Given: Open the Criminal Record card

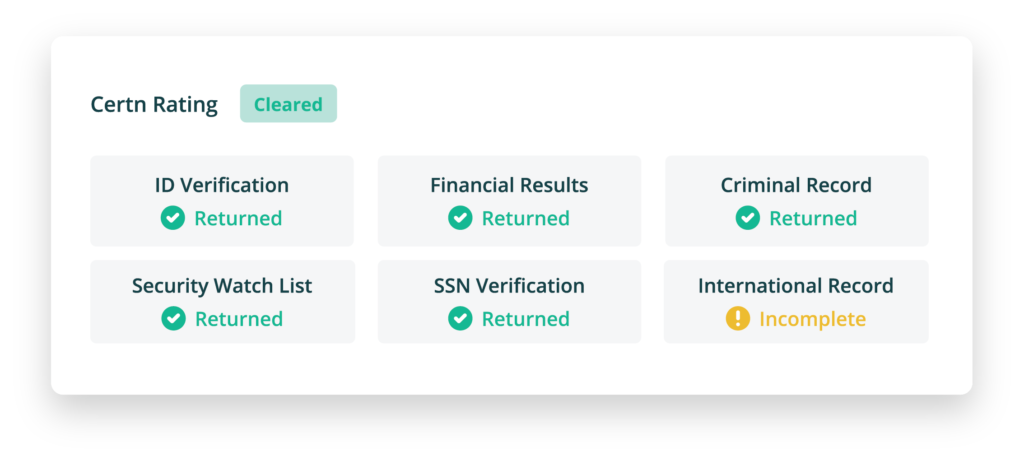Looking at the screenshot, I should 796,200.
